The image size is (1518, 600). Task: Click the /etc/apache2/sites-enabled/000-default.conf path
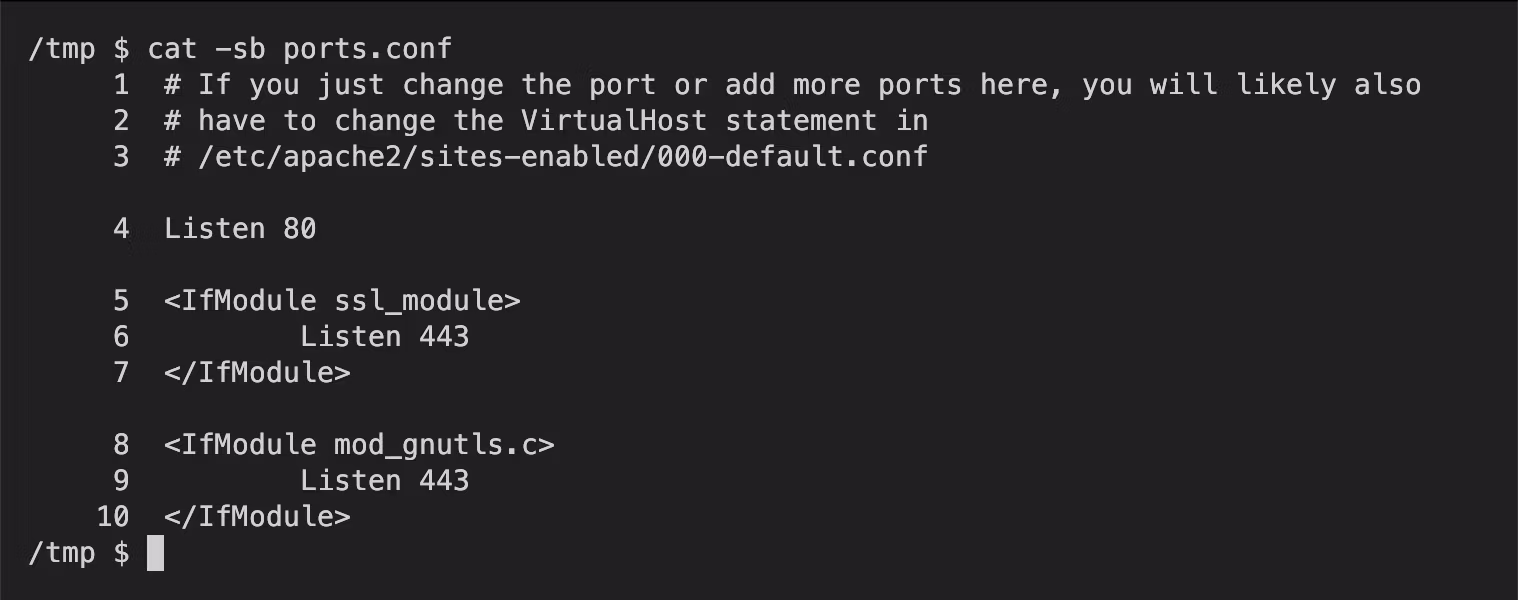[562, 157]
